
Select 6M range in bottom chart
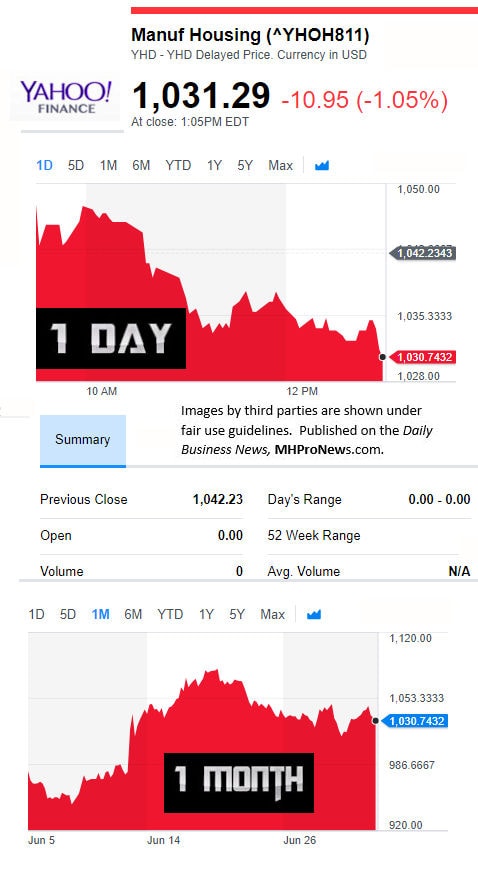coord(133,614)
